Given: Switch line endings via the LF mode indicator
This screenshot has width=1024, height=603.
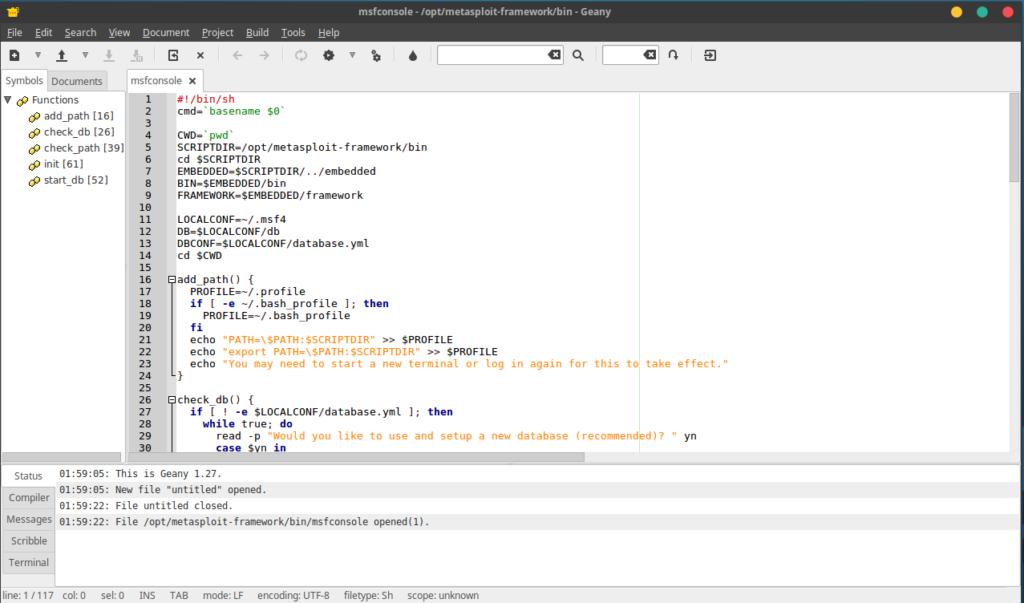Looking at the screenshot, I should 222,595.
